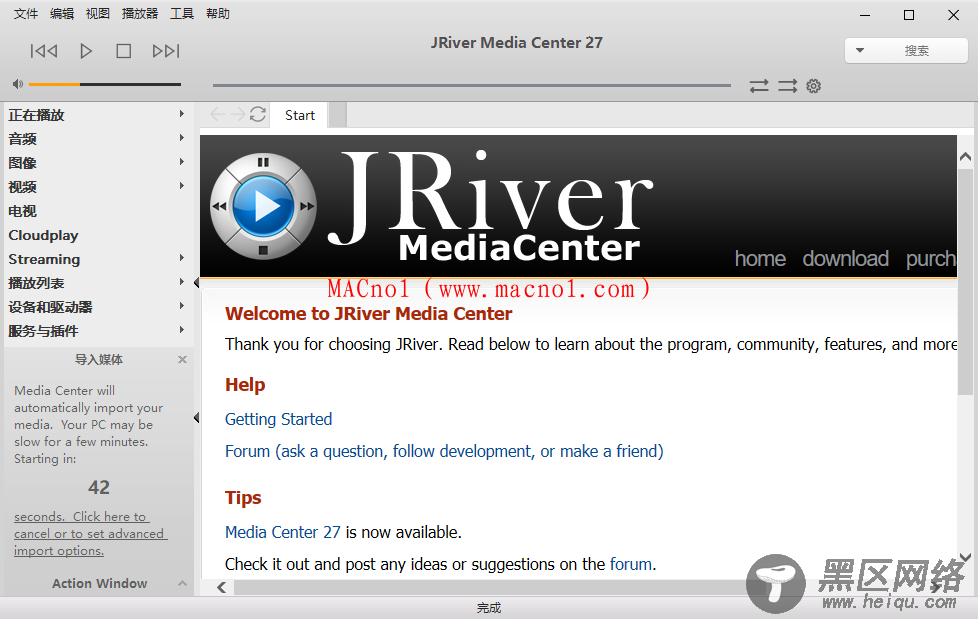Open the search dropdown arrow

tap(859, 51)
